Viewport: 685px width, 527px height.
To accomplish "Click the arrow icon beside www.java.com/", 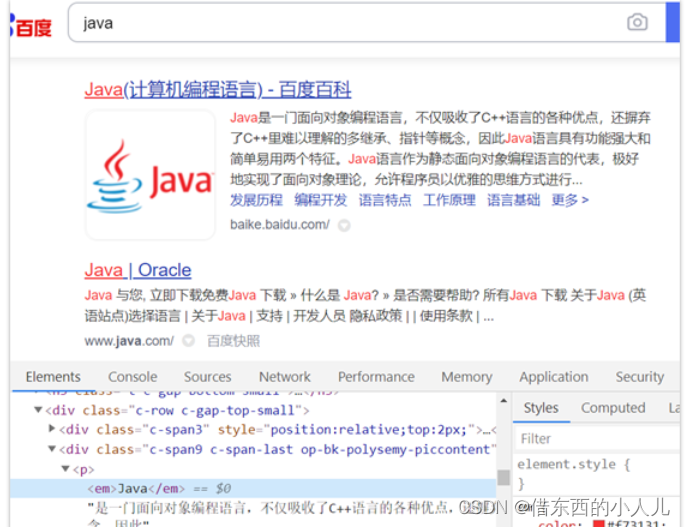I will coord(188,340).
